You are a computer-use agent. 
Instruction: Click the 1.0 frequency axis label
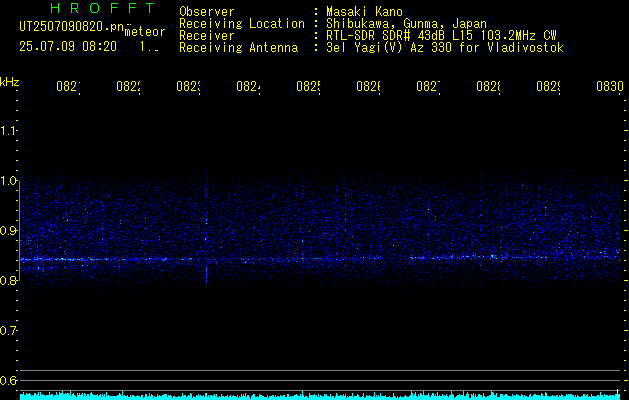click(8, 181)
